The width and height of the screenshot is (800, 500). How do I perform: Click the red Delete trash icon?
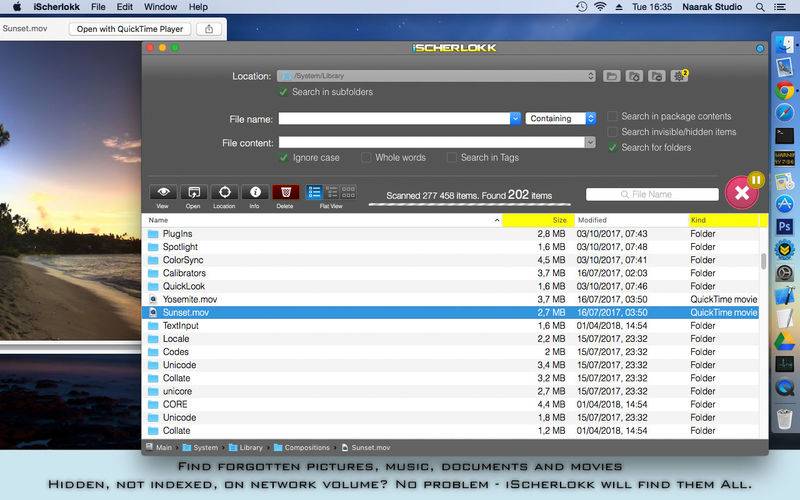(x=286, y=192)
